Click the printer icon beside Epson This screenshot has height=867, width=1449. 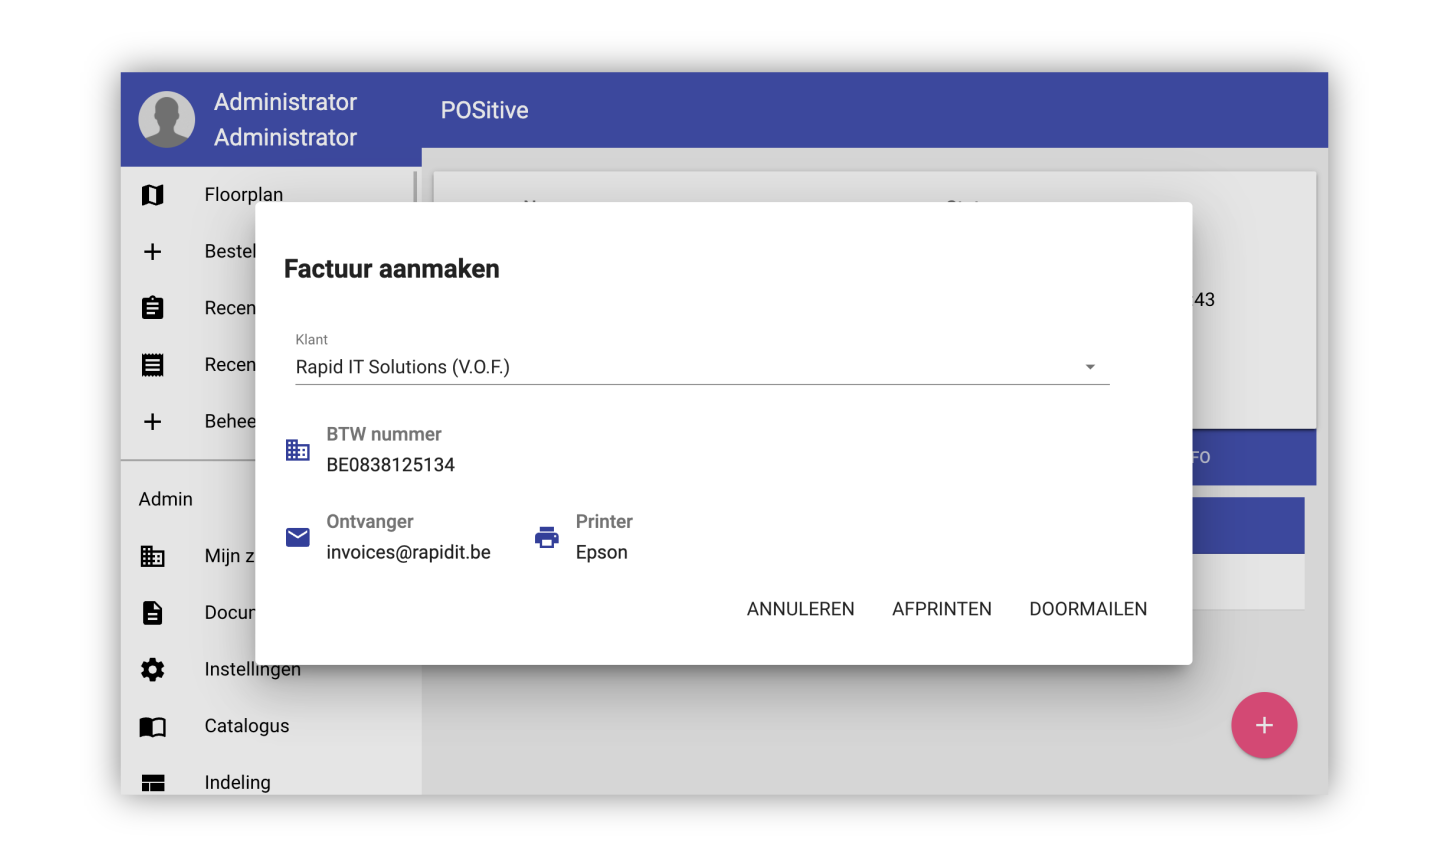pos(547,537)
